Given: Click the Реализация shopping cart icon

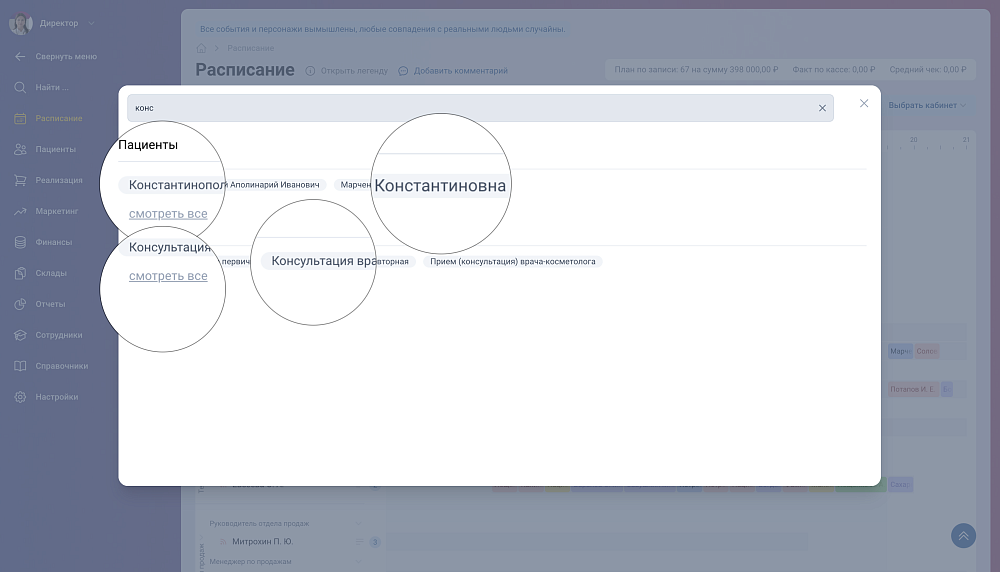Looking at the screenshot, I should [x=20, y=180].
